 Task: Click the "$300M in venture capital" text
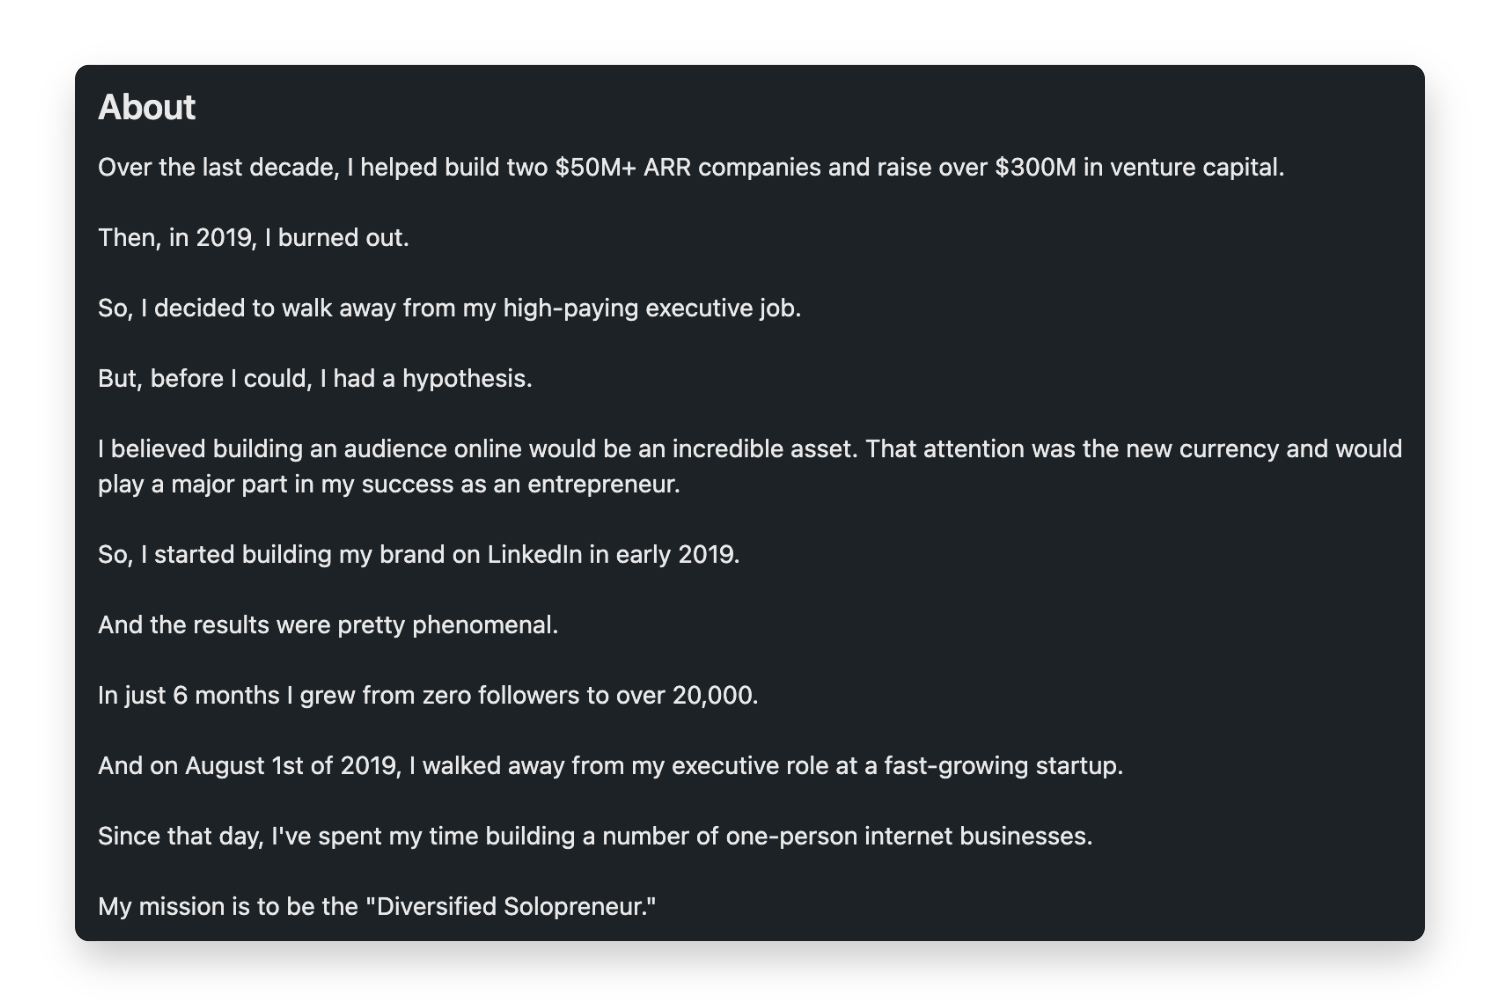[x=1139, y=167]
